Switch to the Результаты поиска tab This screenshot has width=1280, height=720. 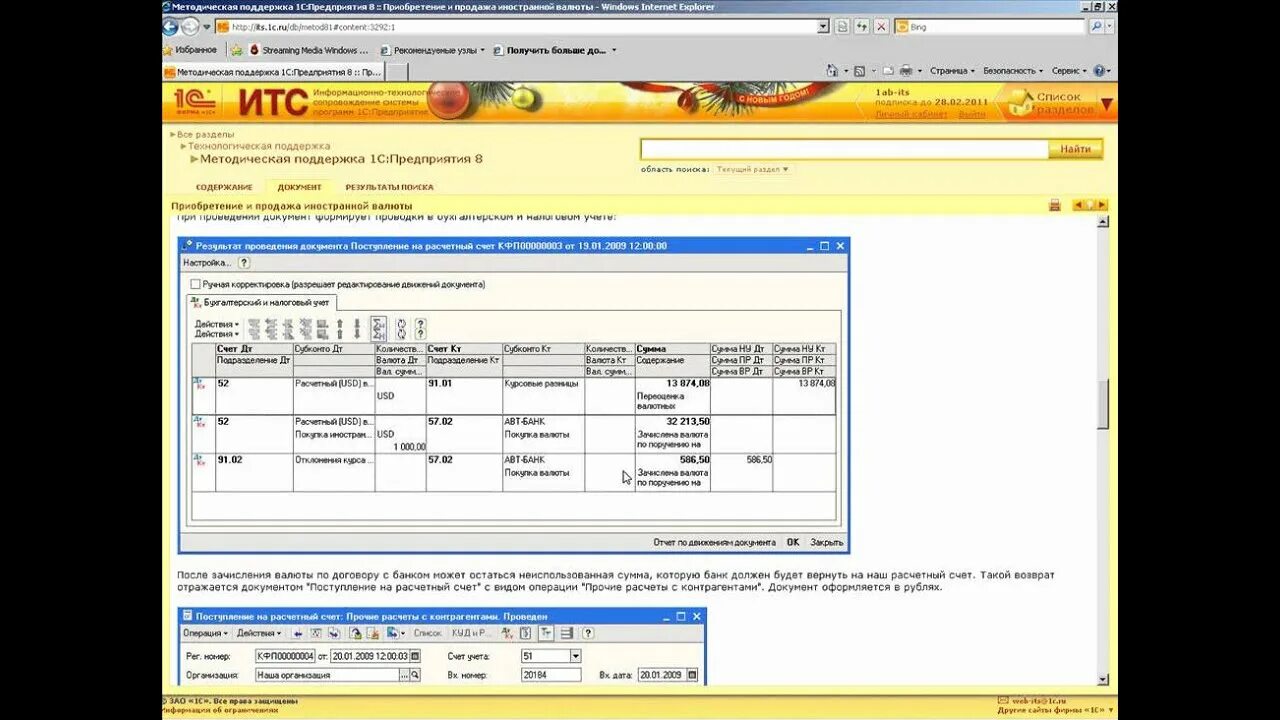tap(389, 187)
